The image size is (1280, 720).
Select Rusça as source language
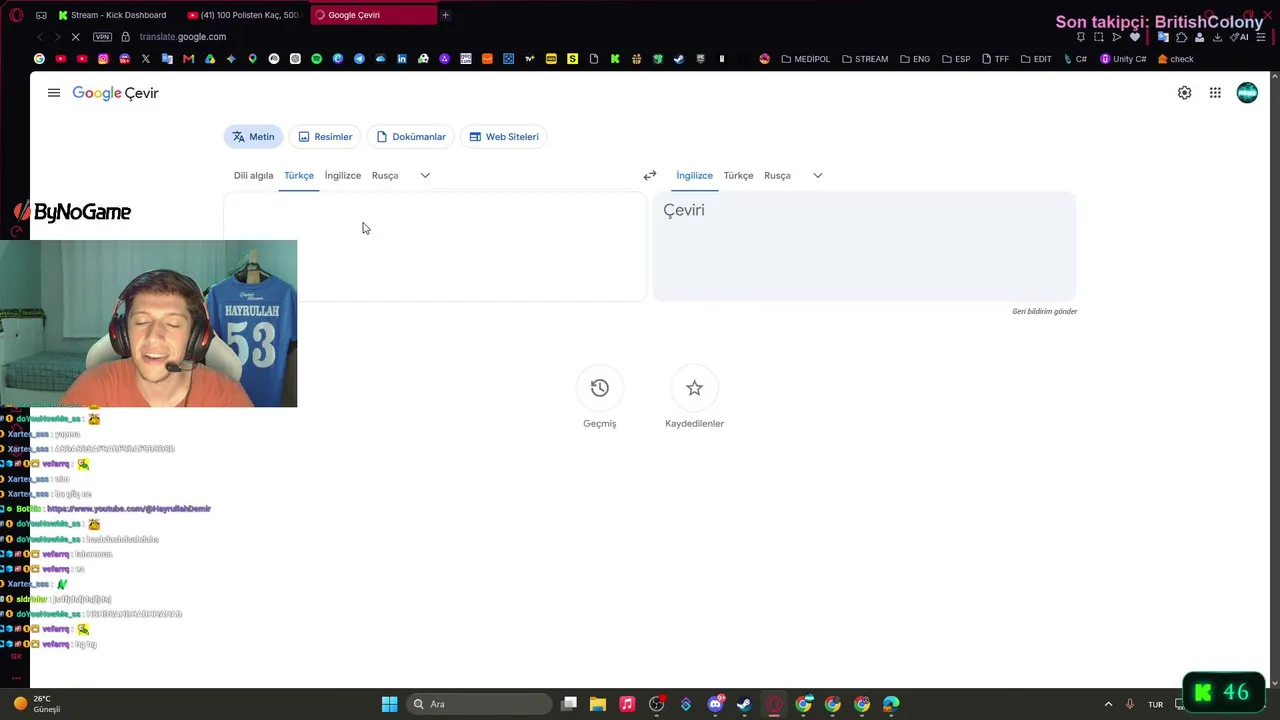[x=385, y=175]
